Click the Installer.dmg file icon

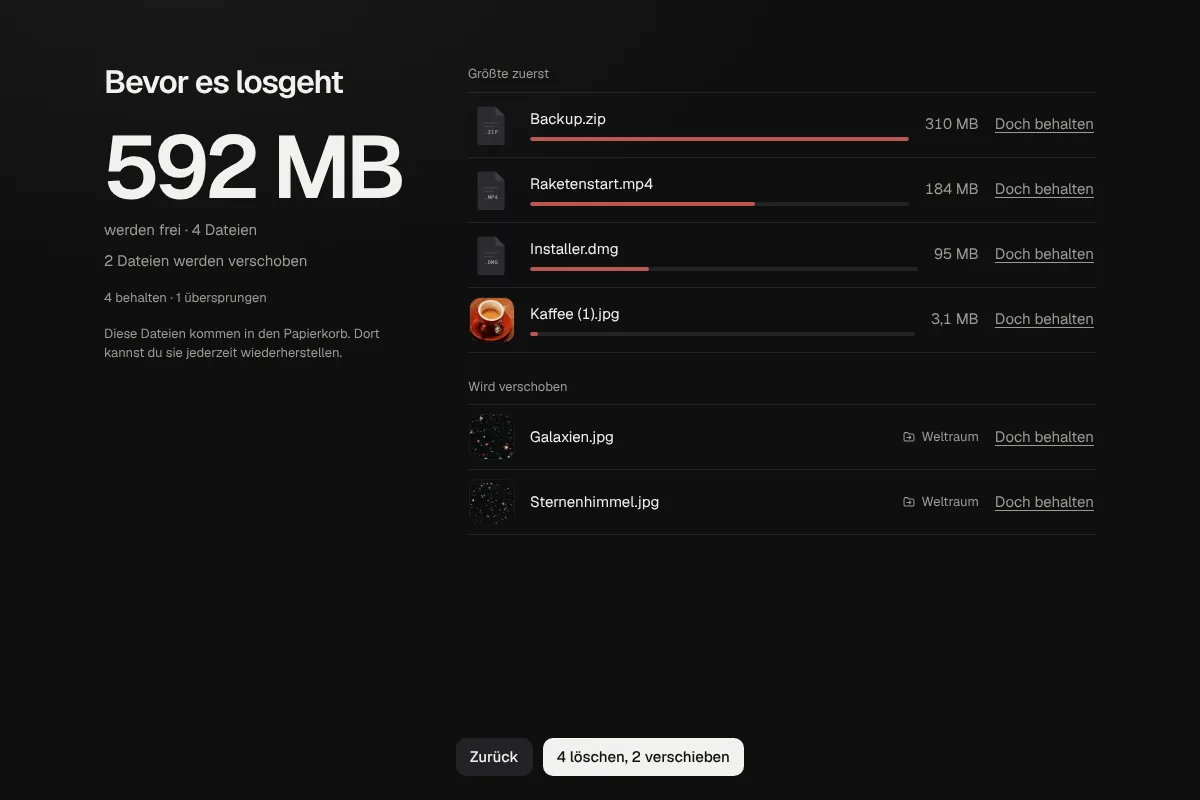[x=491, y=255]
